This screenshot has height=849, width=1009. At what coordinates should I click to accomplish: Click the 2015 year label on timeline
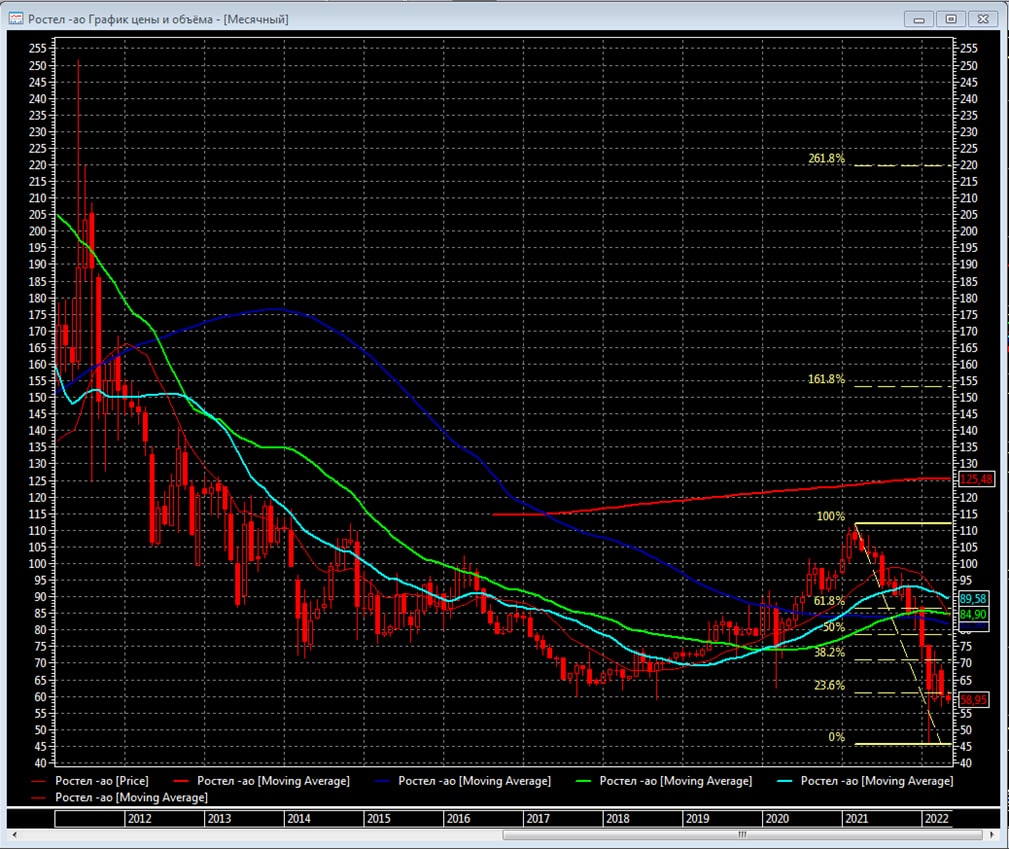click(x=378, y=819)
